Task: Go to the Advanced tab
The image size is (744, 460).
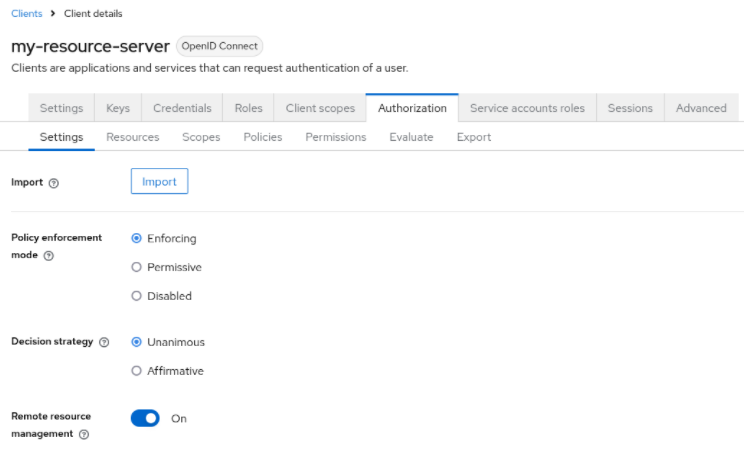Action: coord(701,108)
